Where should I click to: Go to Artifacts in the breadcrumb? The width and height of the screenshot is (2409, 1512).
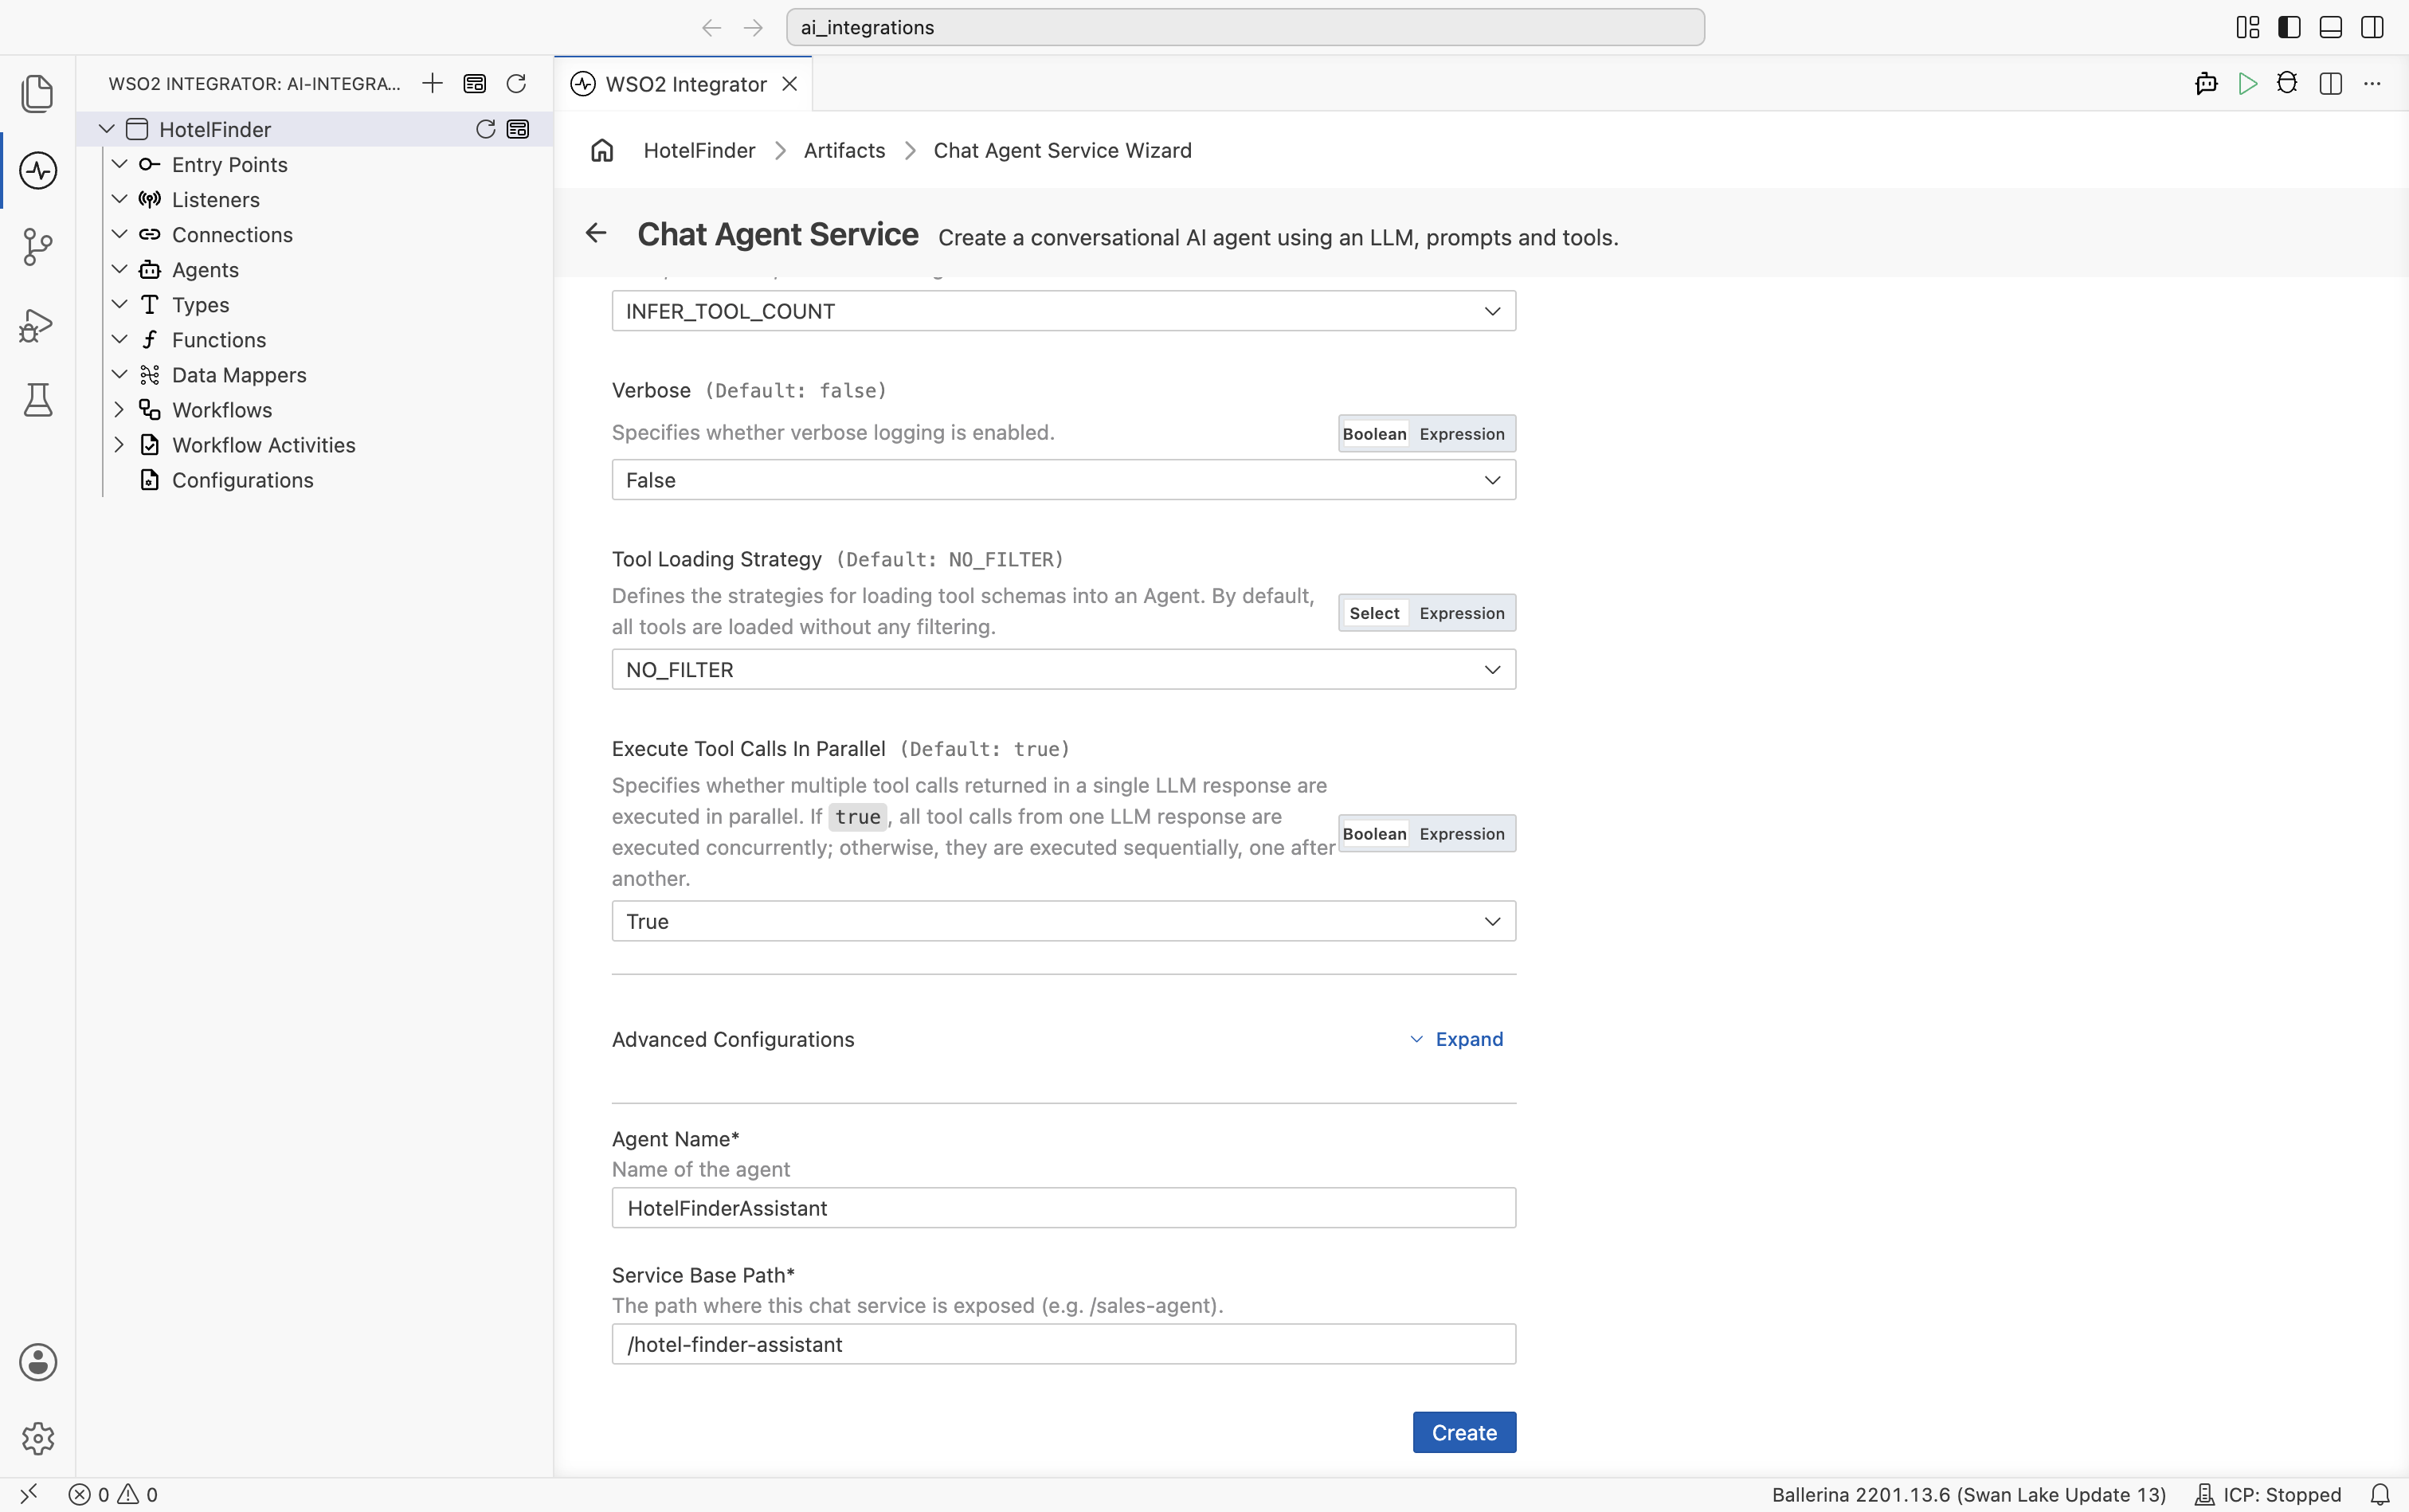[844, 150]
